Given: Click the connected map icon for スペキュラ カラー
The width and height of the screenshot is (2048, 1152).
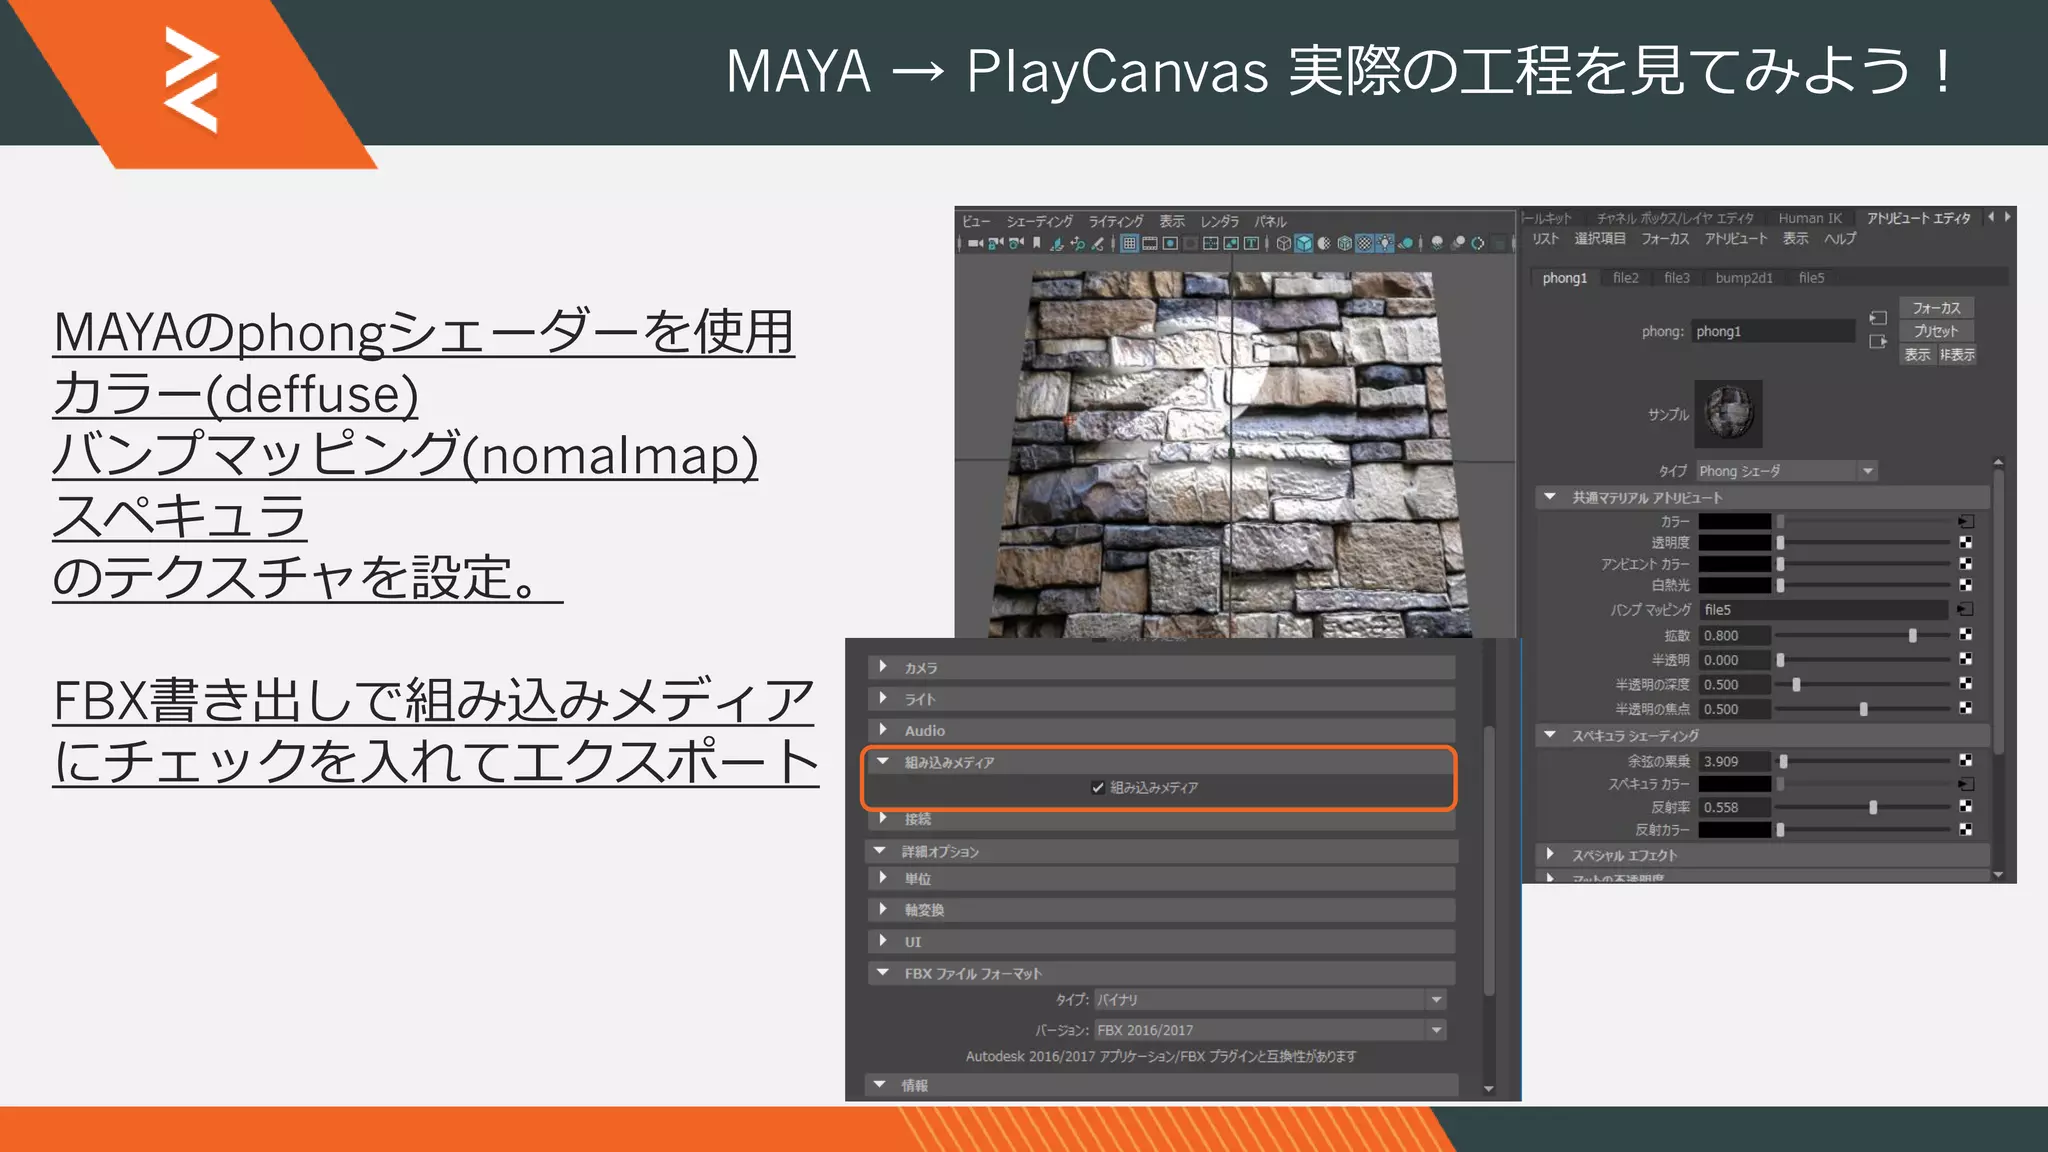Looking at the screenshot, I should [1965, 784].
